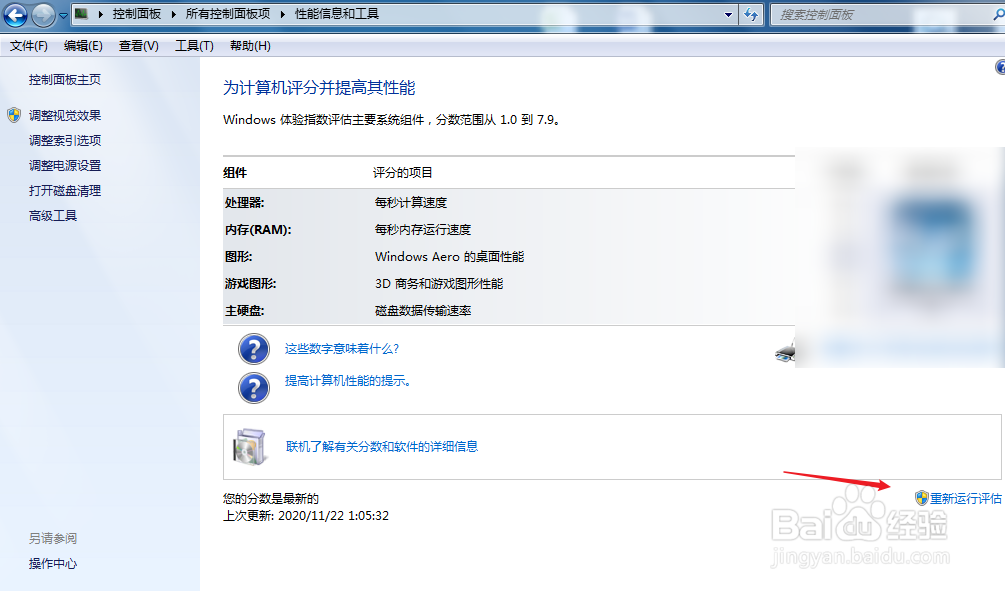Expand arrow after 控制面板 breadcrumb
Screen dimensions: 1005x591
click(x=174, y=14)
